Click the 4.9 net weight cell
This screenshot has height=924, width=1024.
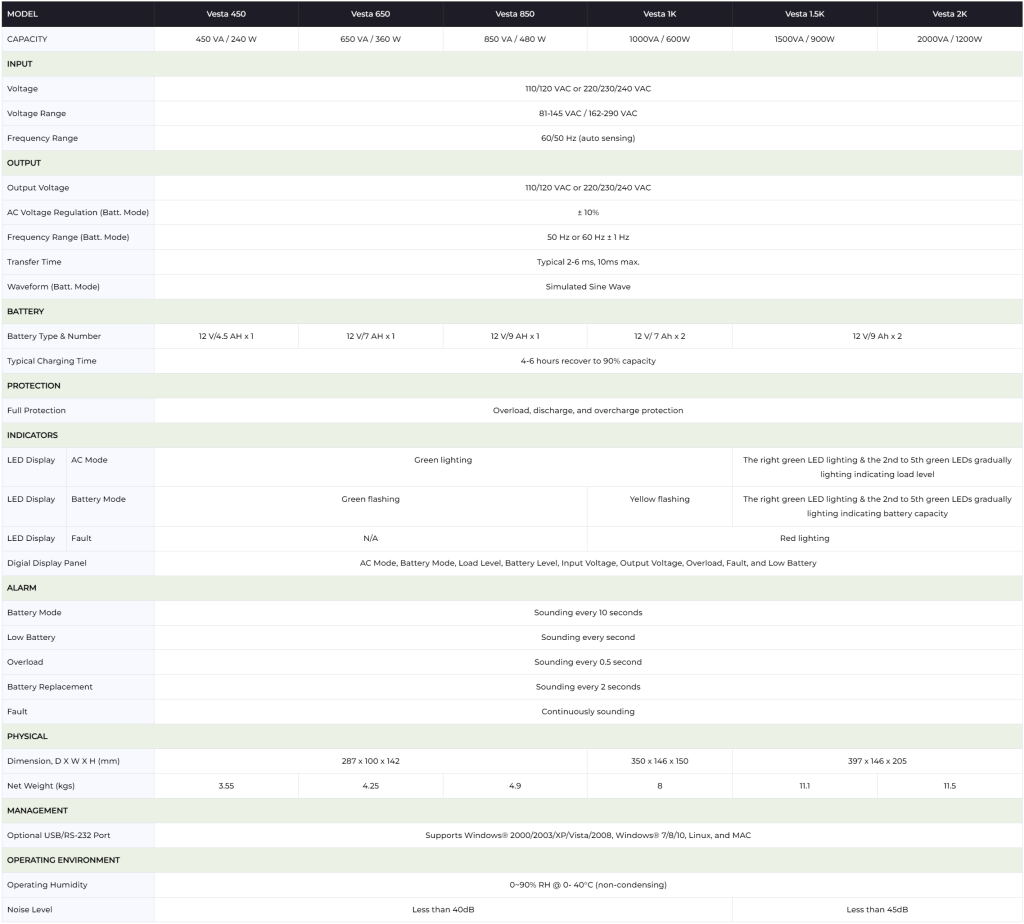click(515, 786)
